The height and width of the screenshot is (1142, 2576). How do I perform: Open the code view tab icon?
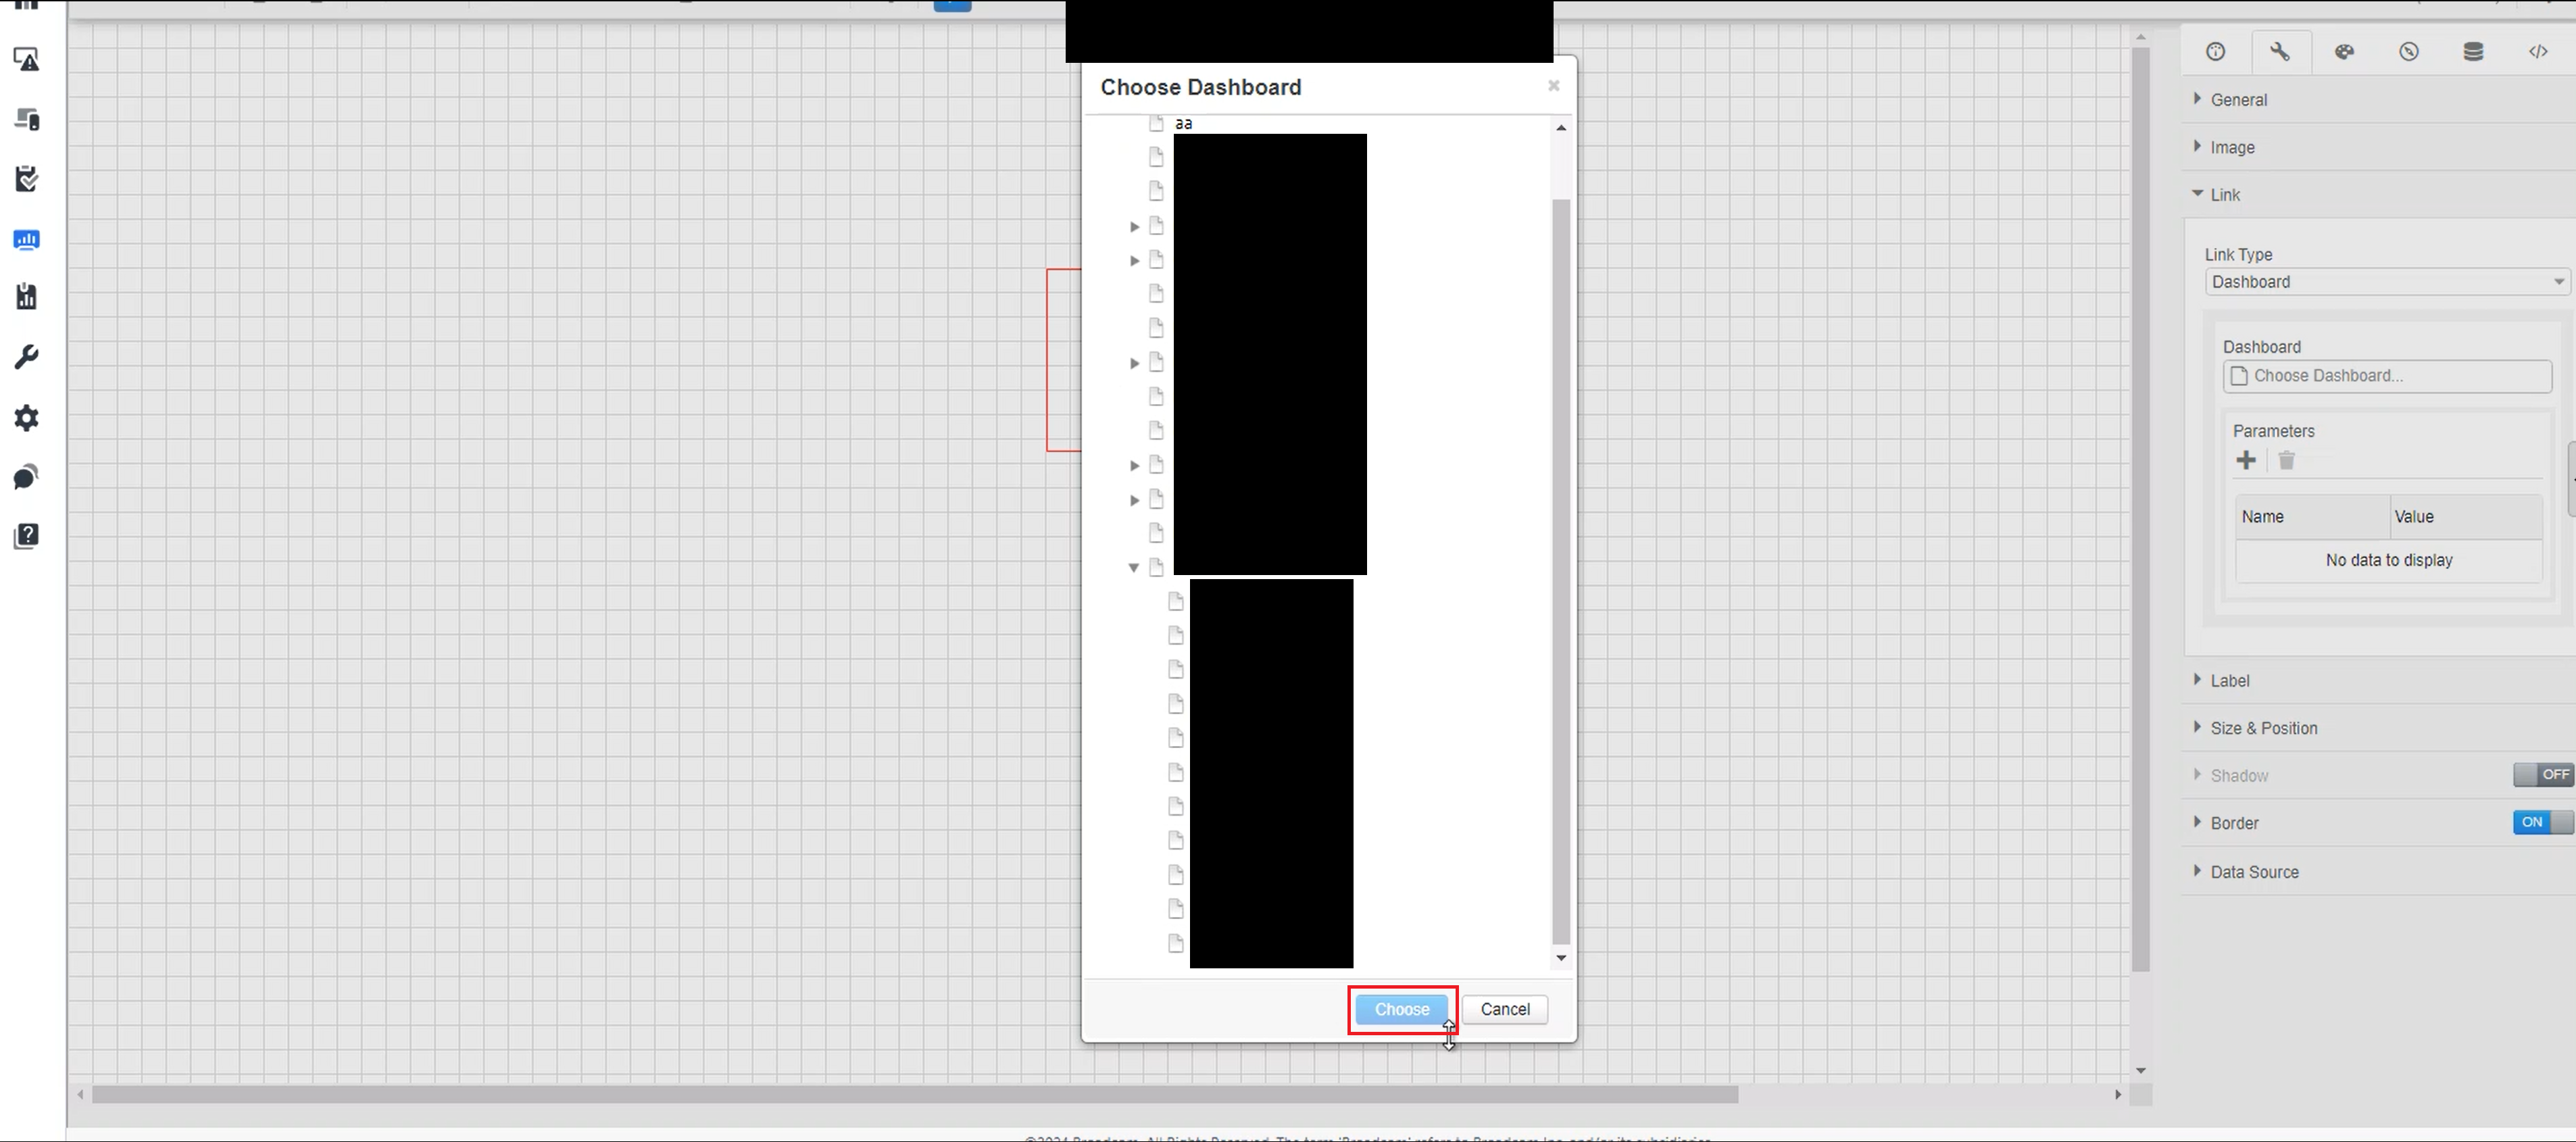[x=2537, y=52]
